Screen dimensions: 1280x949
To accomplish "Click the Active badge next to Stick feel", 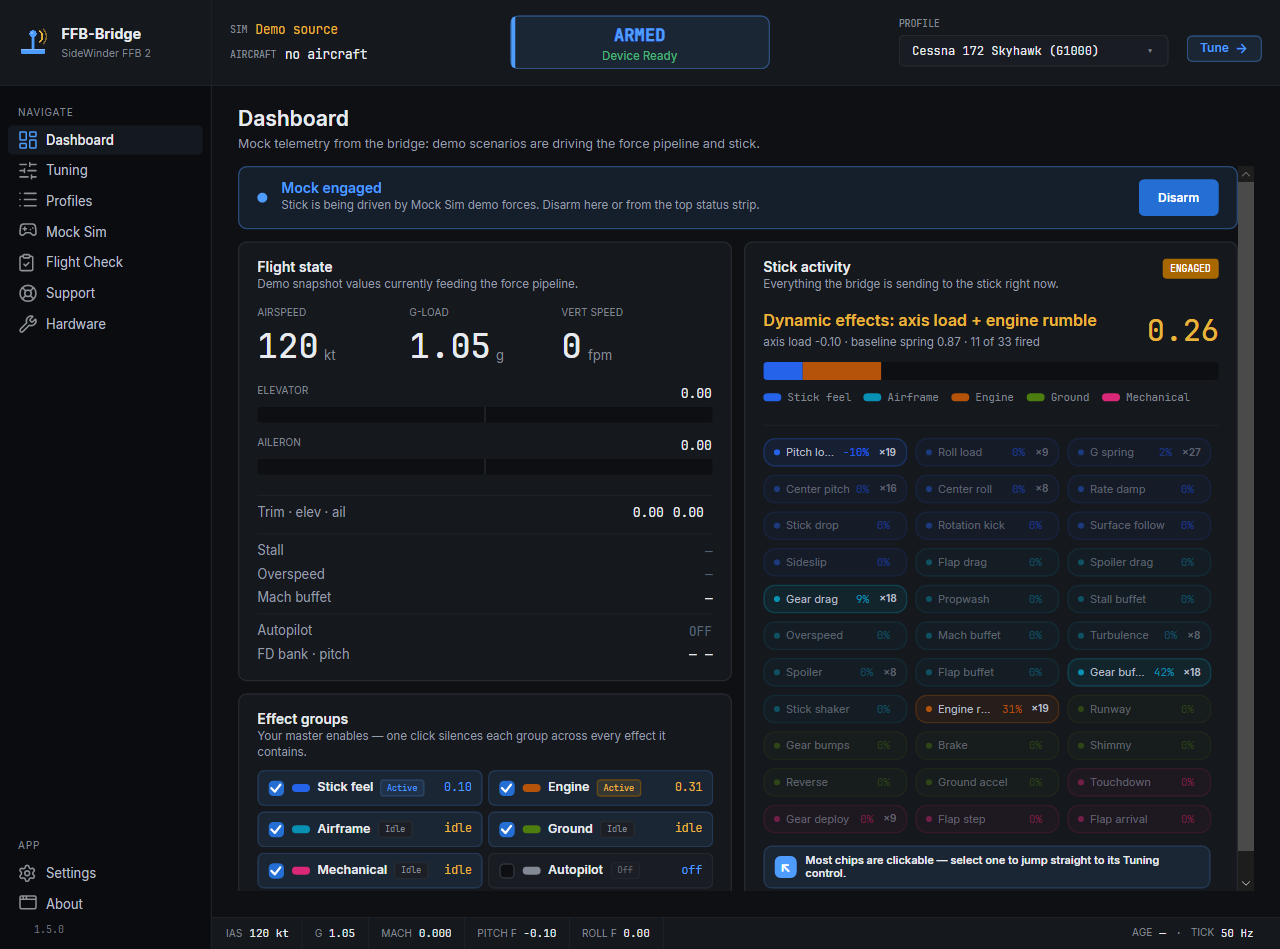I will point(402,788).
